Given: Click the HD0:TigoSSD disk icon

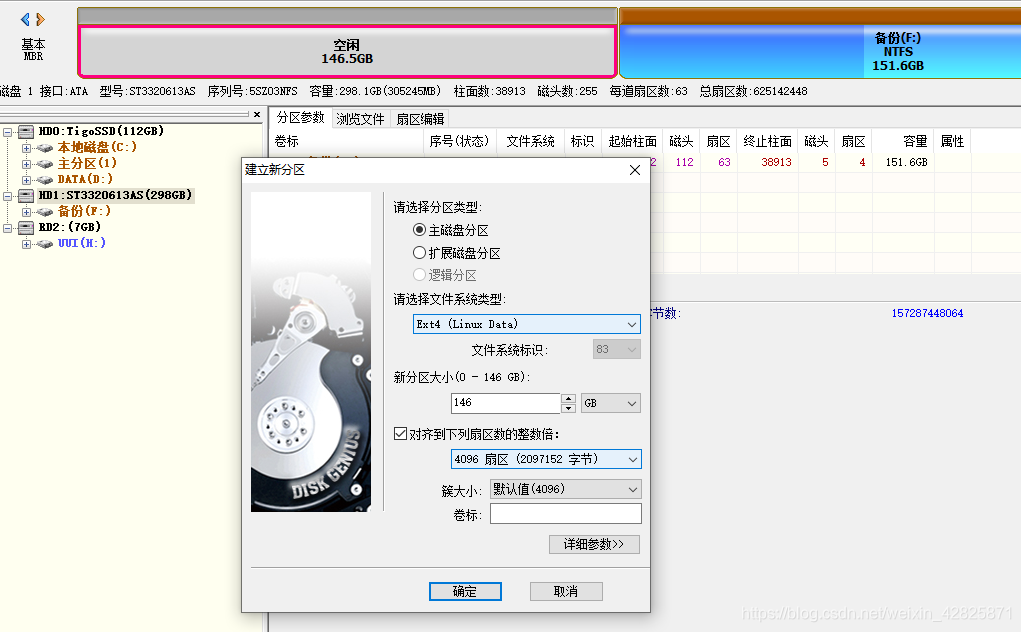Looking at the screenshot, I should pos(26,131).
